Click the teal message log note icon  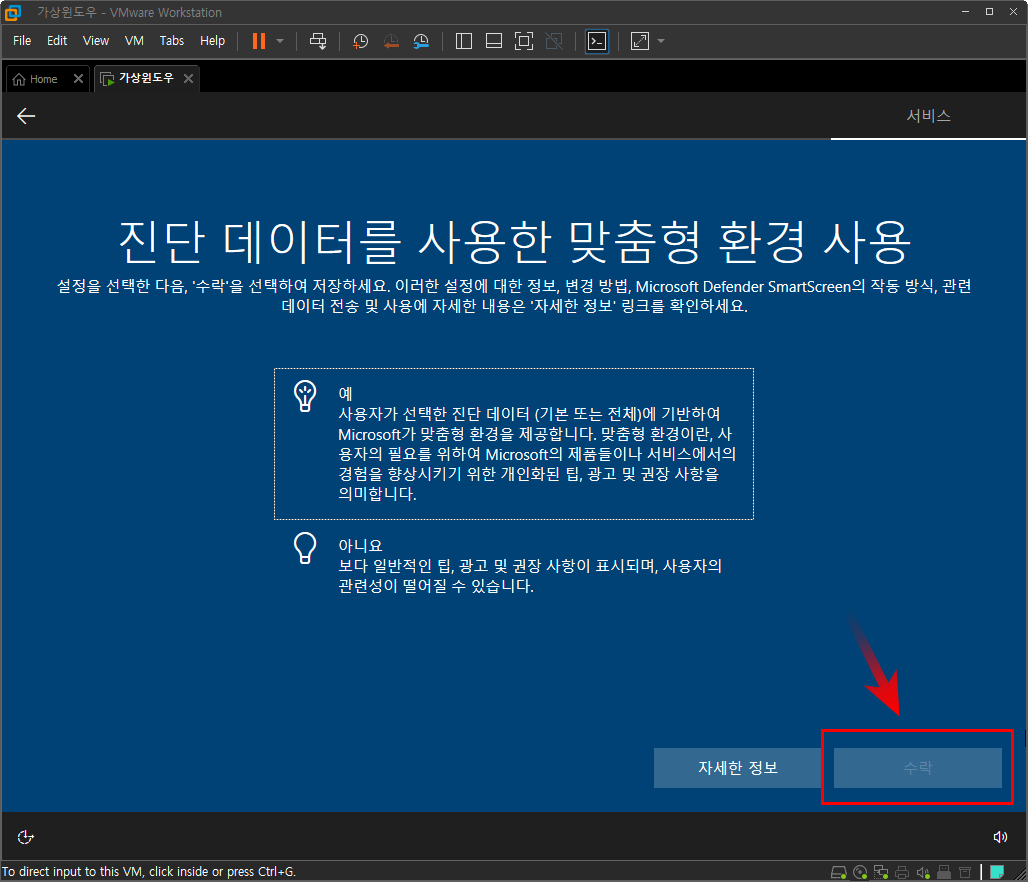[997, 872]
